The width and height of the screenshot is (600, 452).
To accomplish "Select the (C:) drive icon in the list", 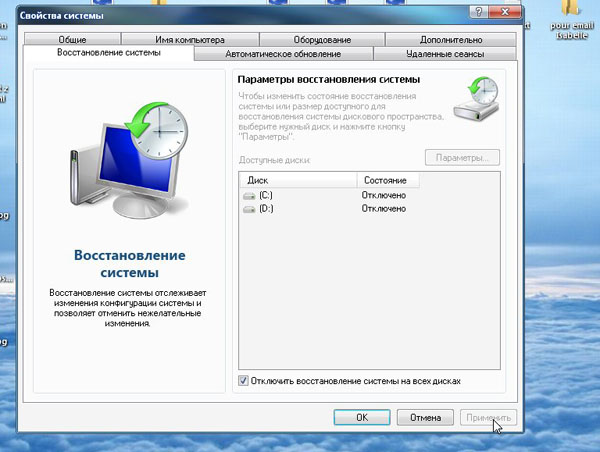I will pyautogui.click(x=249, y=196).
